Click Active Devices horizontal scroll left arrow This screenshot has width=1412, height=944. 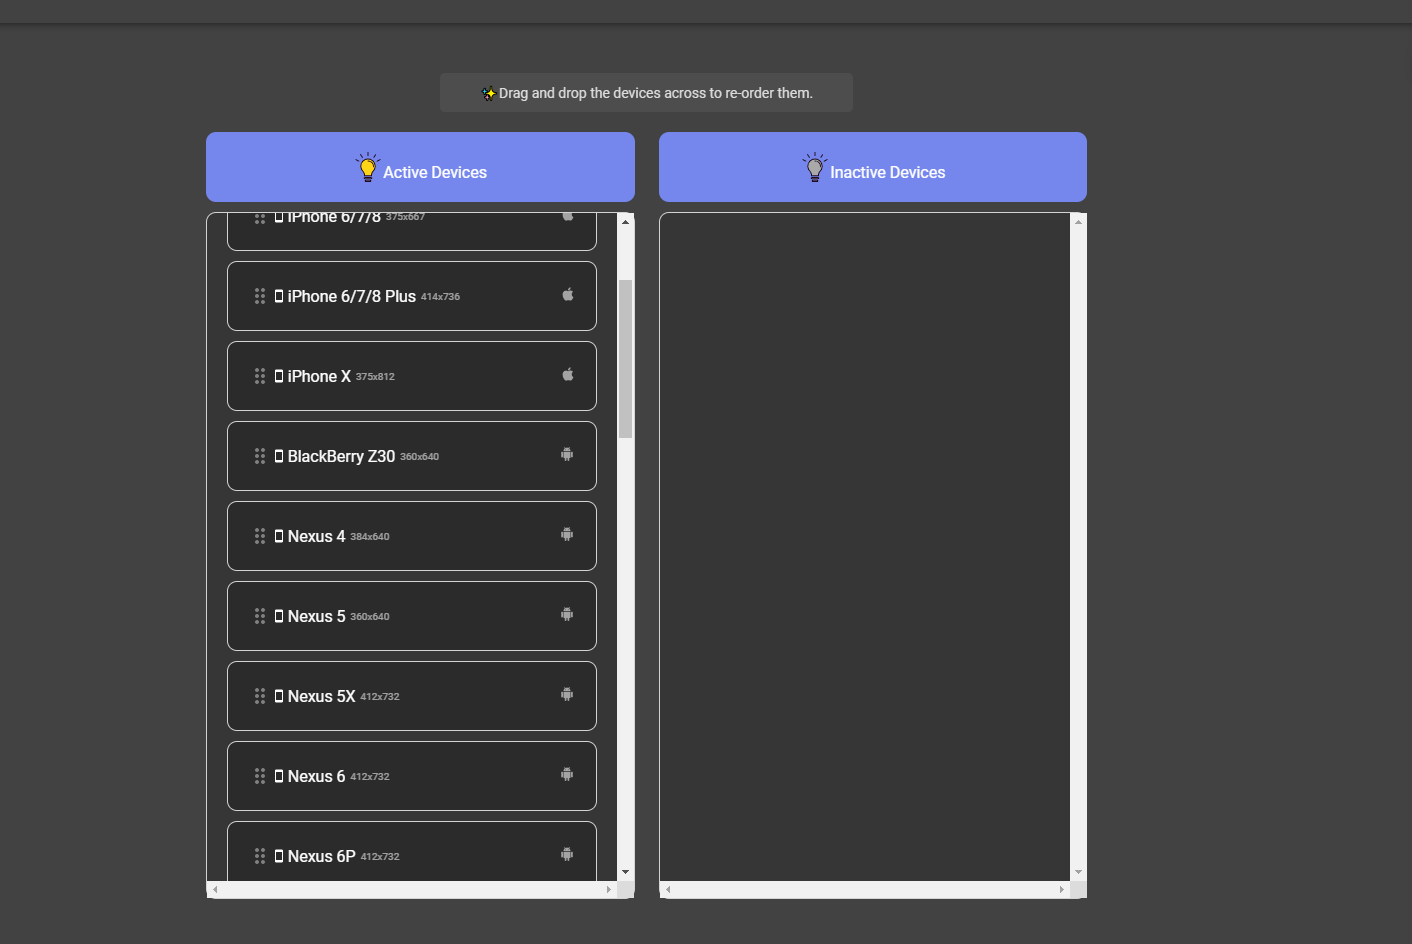(215, 889)
